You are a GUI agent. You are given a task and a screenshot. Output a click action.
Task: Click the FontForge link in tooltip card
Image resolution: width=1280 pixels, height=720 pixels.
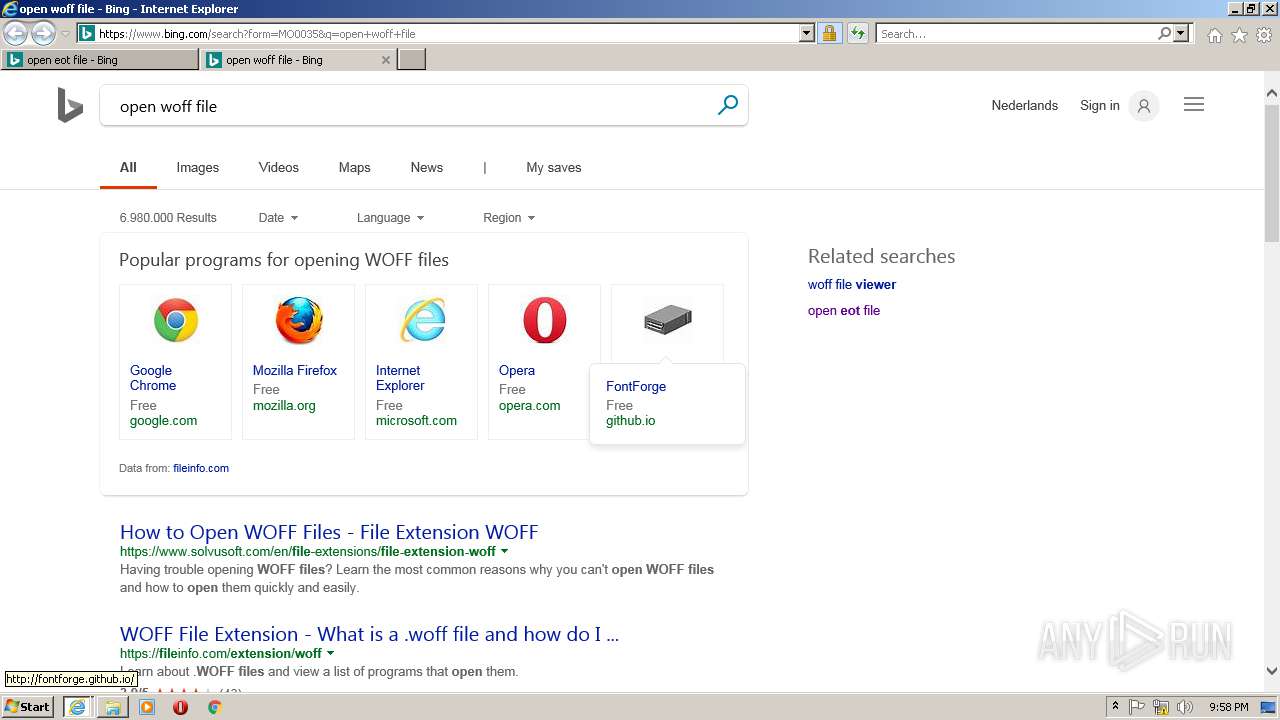click(635, 386)
